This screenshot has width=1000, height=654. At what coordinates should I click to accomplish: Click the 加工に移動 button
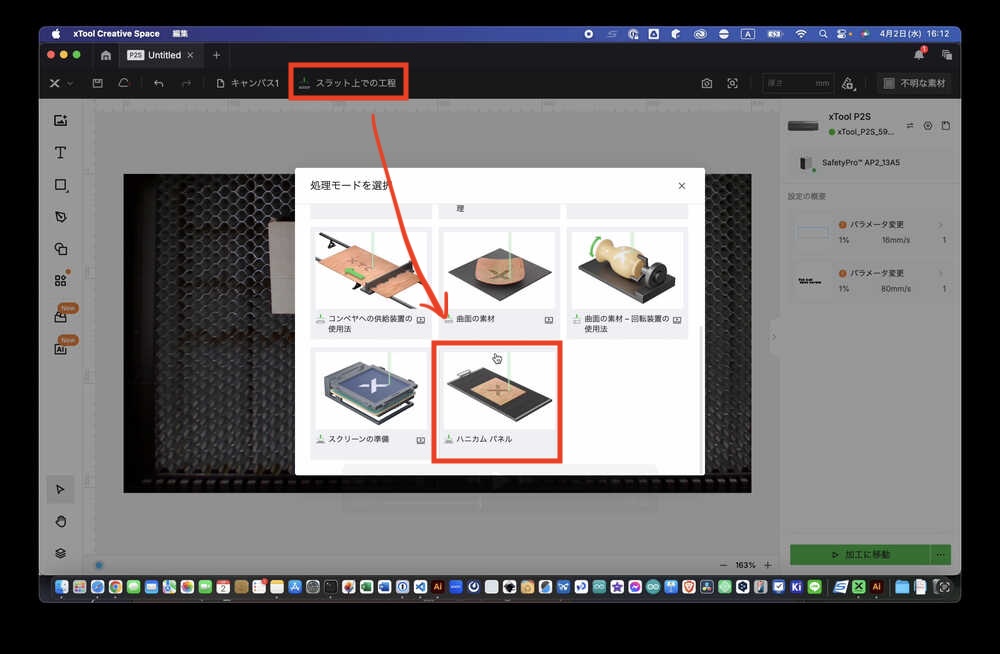[860, 554]
